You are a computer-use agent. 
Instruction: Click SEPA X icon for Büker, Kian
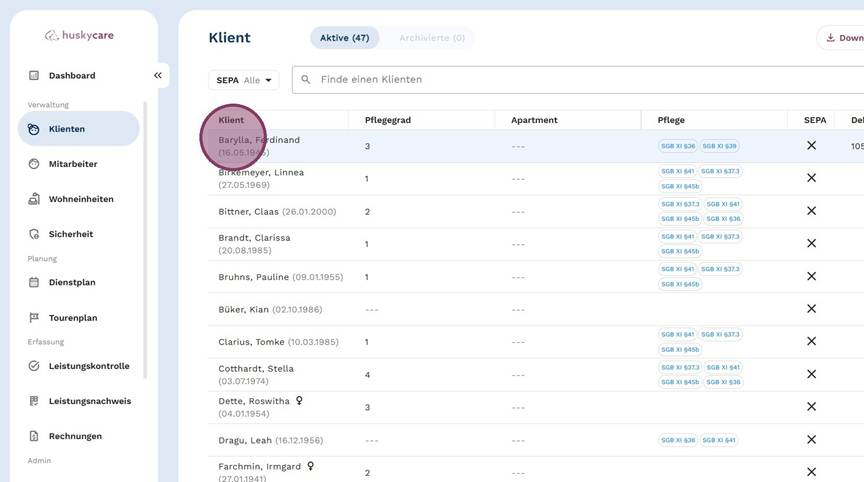(812, 309)
